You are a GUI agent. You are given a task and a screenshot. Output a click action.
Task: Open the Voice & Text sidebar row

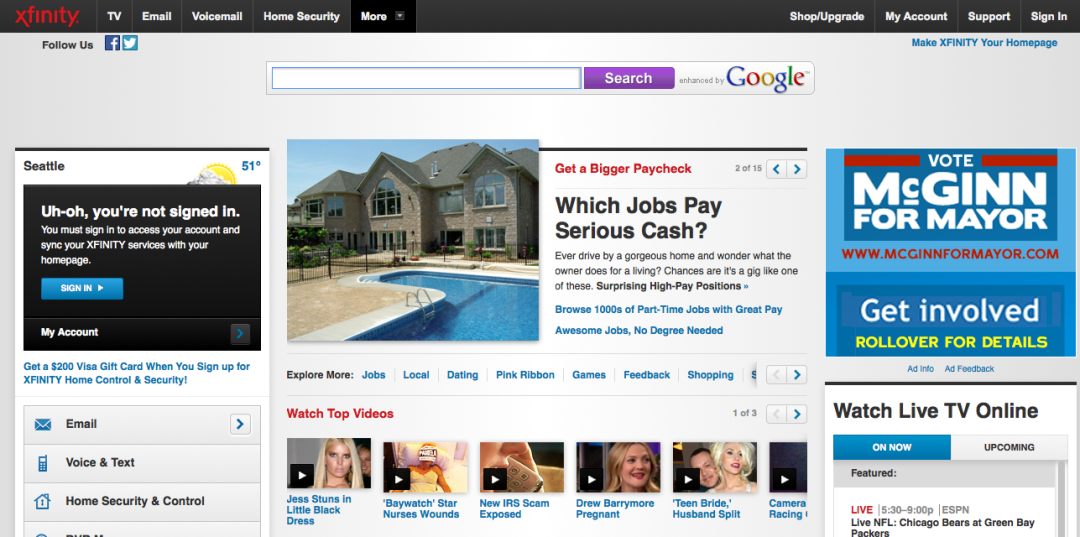tap(142, 463)
